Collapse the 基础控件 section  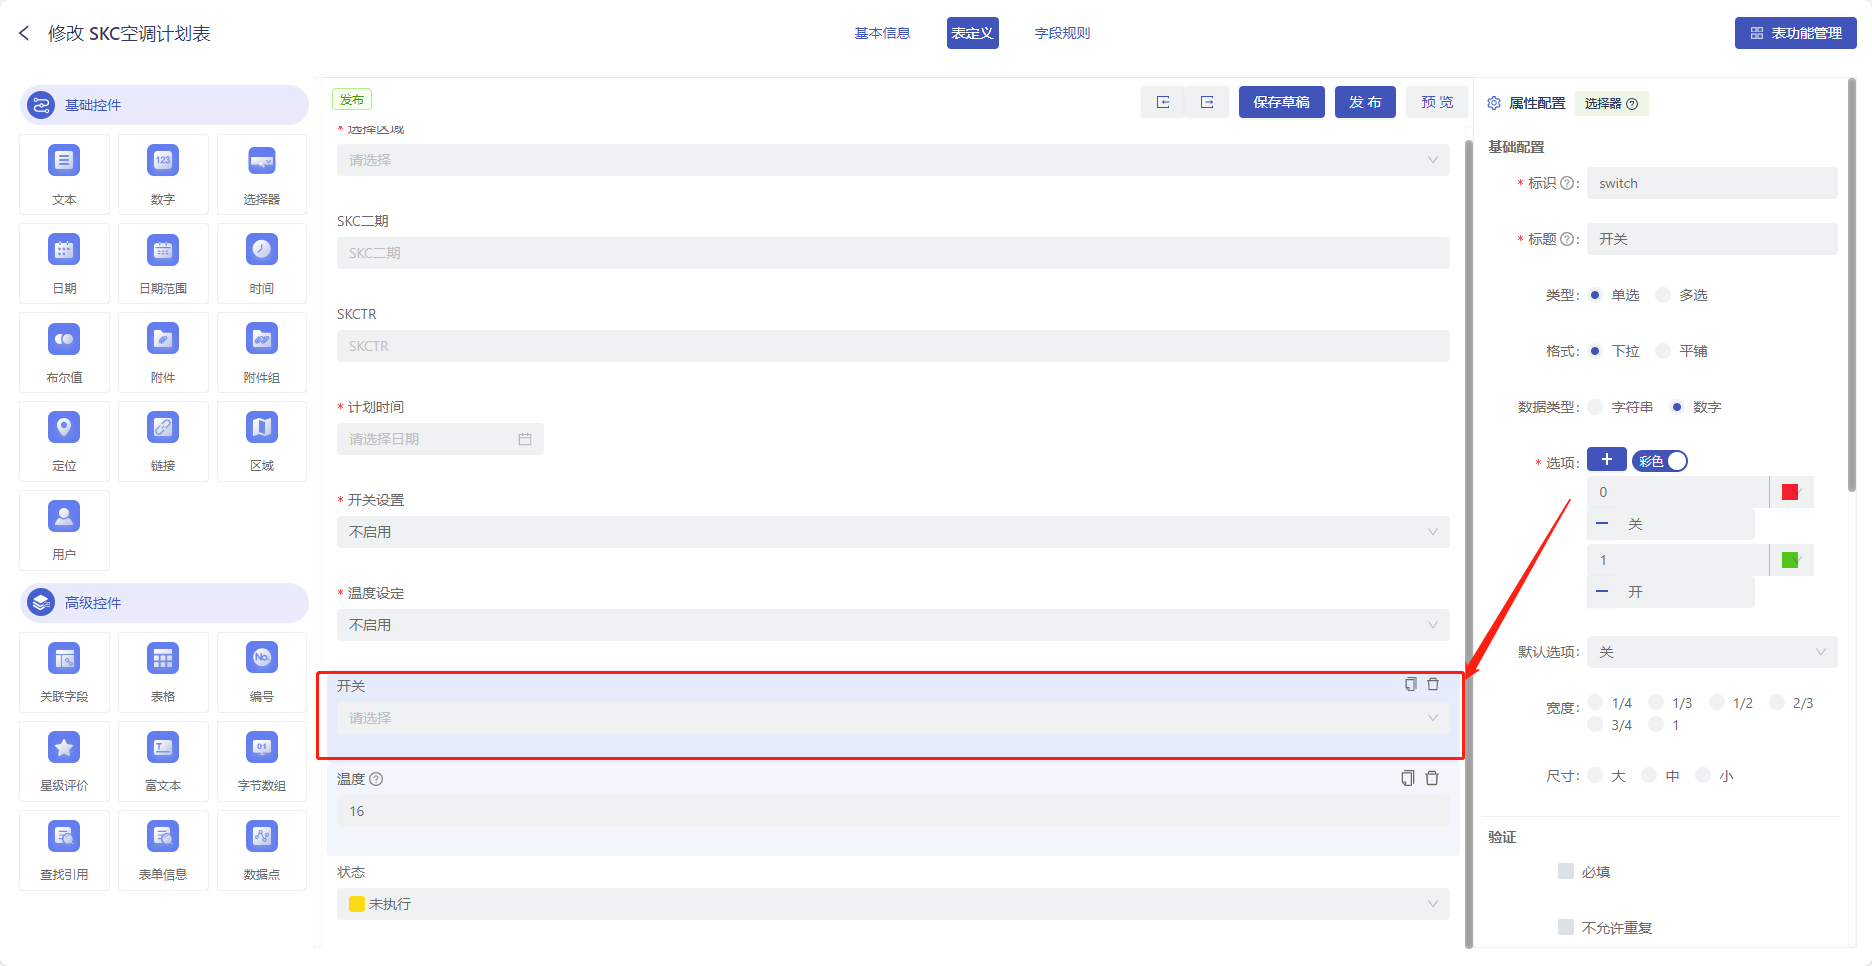pos(164,105)
